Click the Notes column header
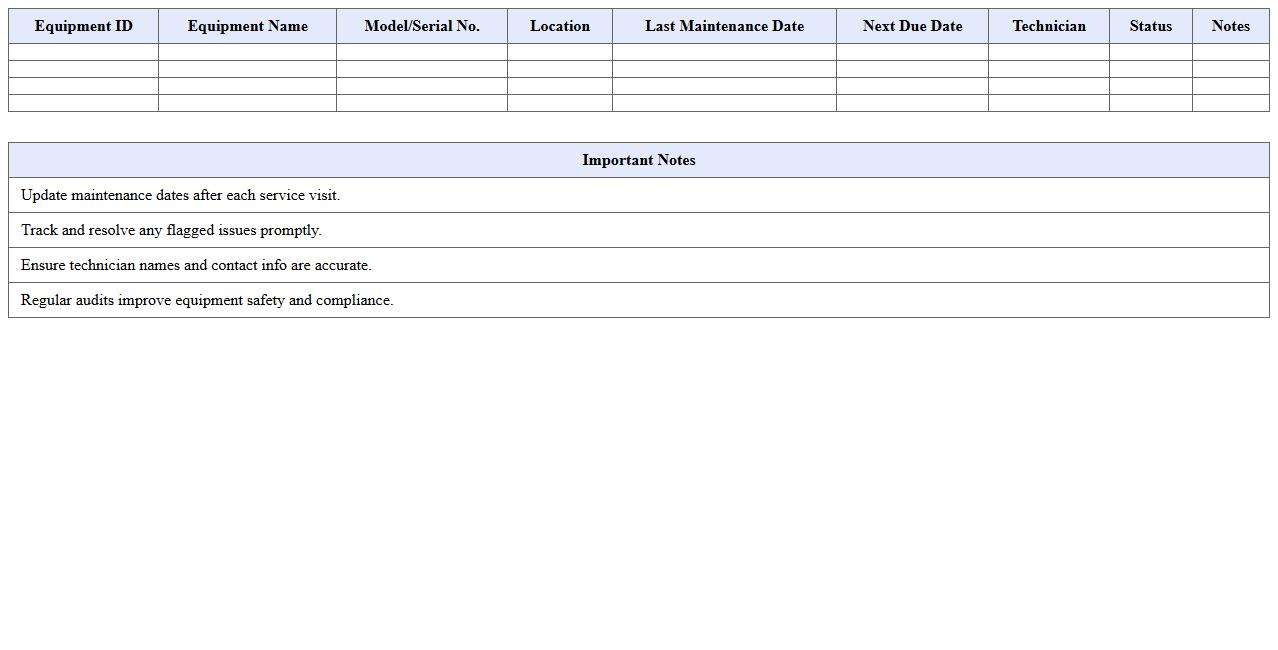The height and width of the screenshot is (650, 1278). (1231, 26)
